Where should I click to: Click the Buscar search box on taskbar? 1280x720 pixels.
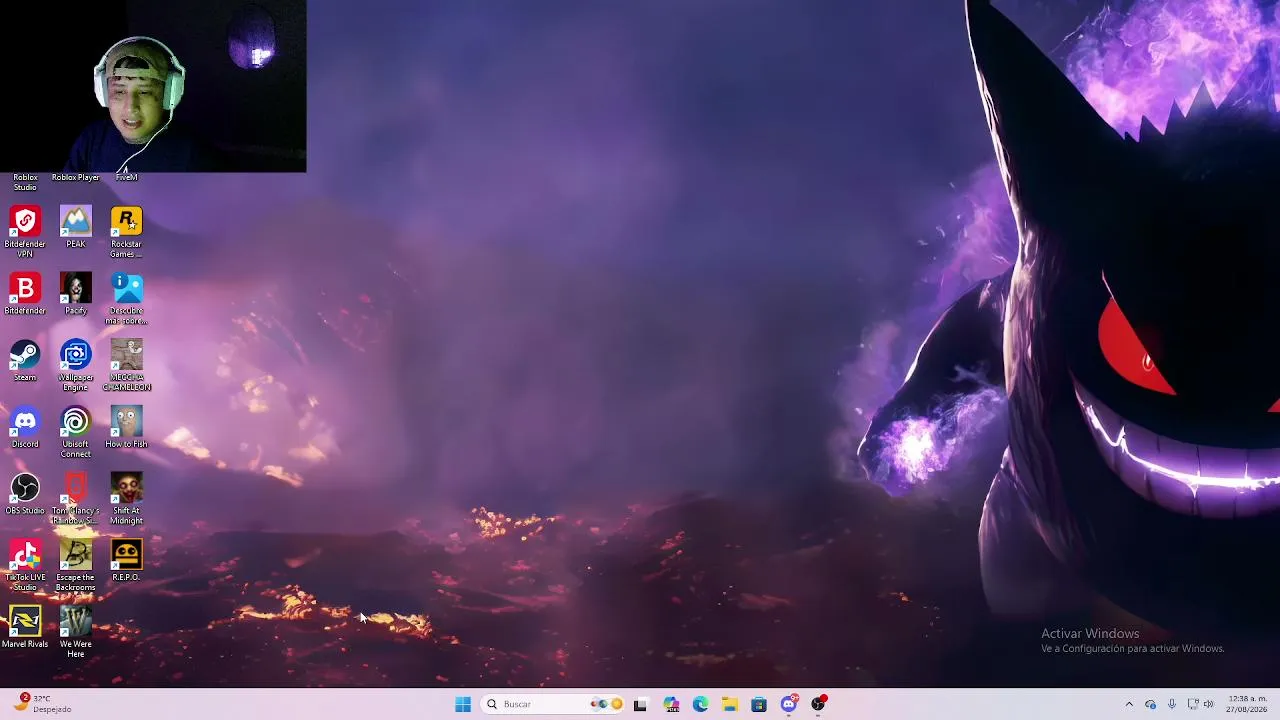pyautogui.click(x=551, y=704)
